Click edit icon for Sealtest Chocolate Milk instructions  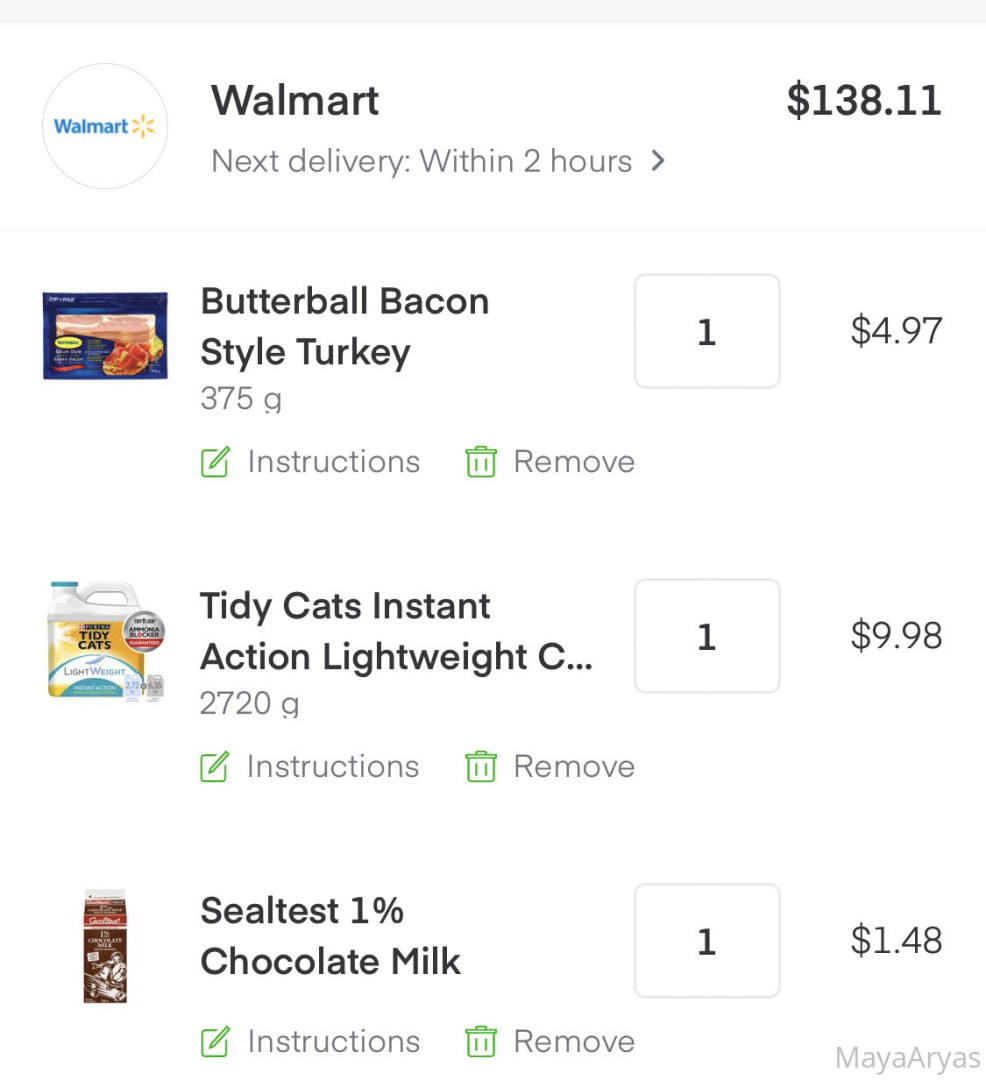(x=215, y=1042)
